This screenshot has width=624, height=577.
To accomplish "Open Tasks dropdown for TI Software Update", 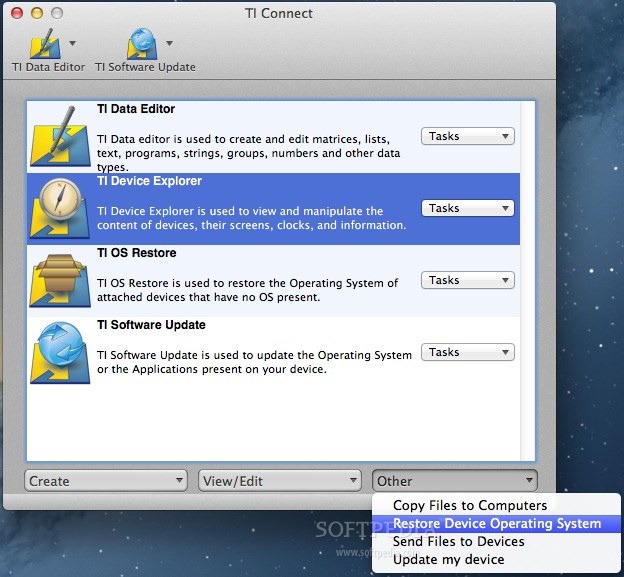I will pos(468,352).
